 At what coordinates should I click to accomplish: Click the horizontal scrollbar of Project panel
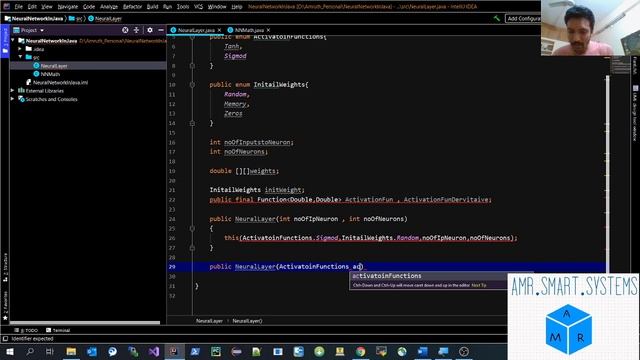click(x=85, y=323)
